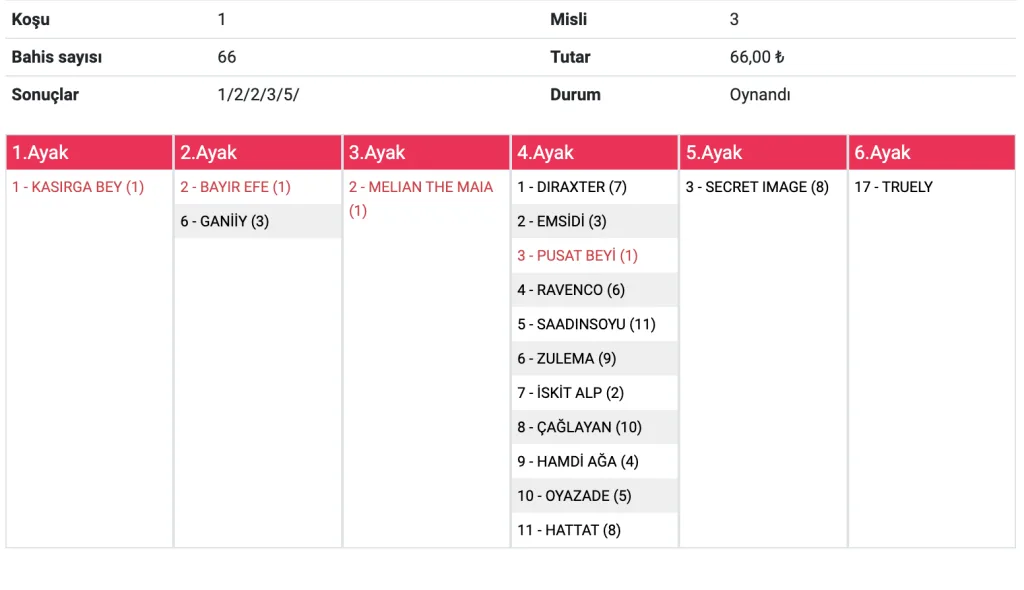Select the SAADINSOYU horse row

pyautogui.click(x=586, y=324)
